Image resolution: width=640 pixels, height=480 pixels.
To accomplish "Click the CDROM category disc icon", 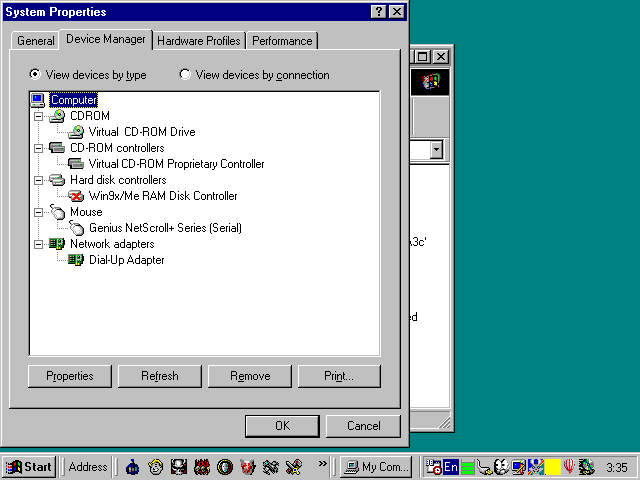I will 57,116.
